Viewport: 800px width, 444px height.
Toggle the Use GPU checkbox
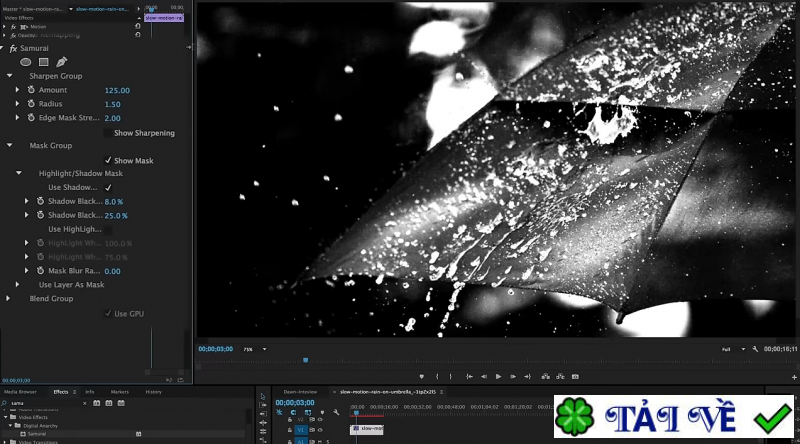pos(108,314)
